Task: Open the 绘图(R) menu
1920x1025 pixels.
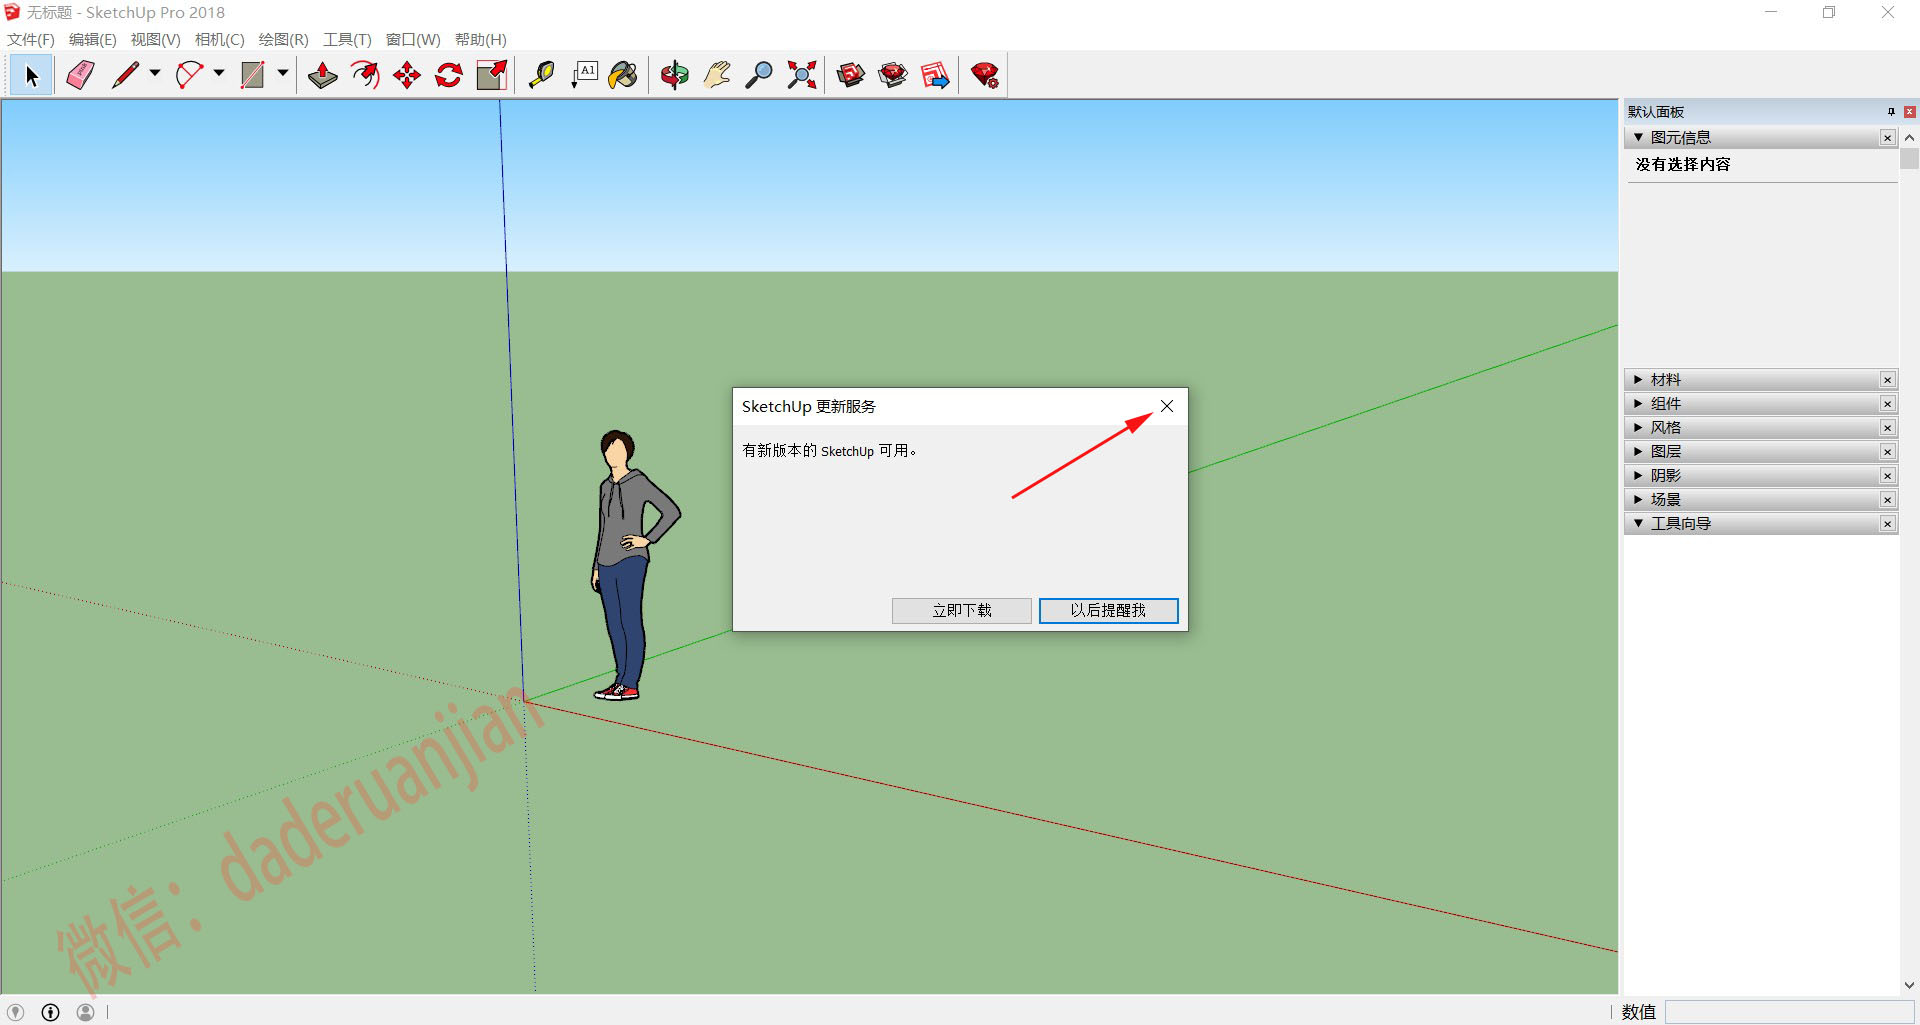Action: coord(283,40)
